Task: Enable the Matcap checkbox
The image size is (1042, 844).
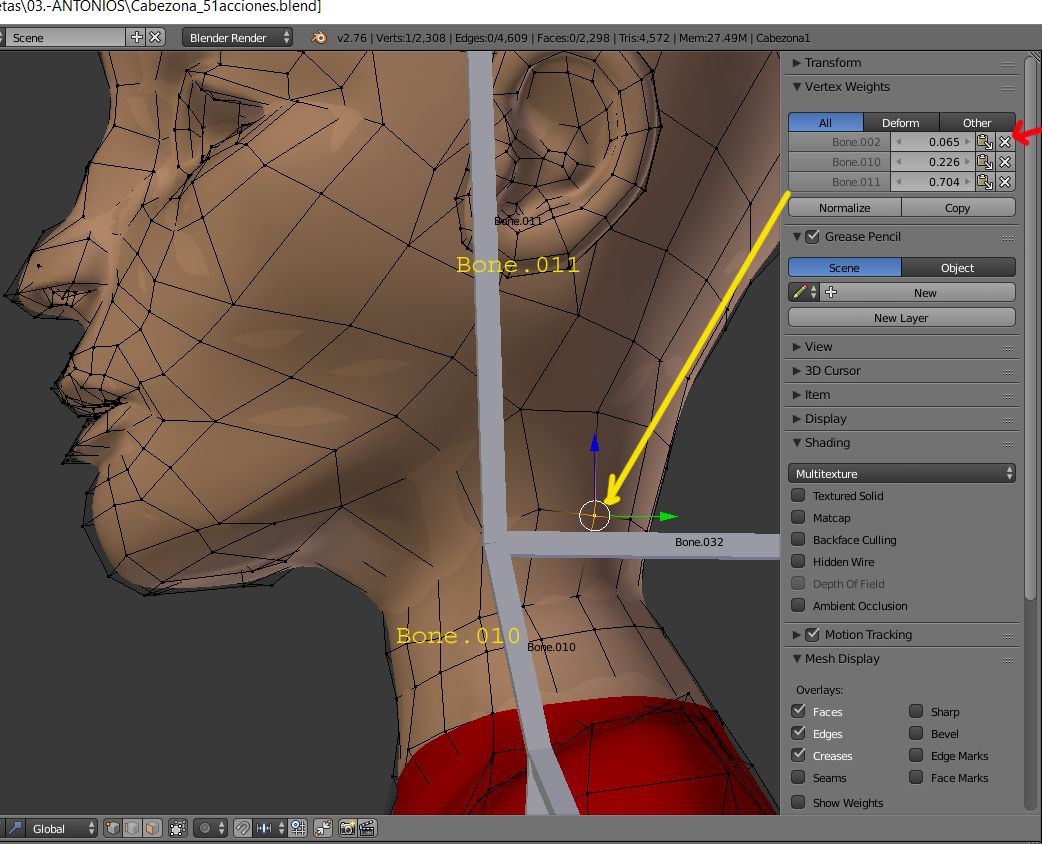Action: pyautogui.click(x=798, y=518)
